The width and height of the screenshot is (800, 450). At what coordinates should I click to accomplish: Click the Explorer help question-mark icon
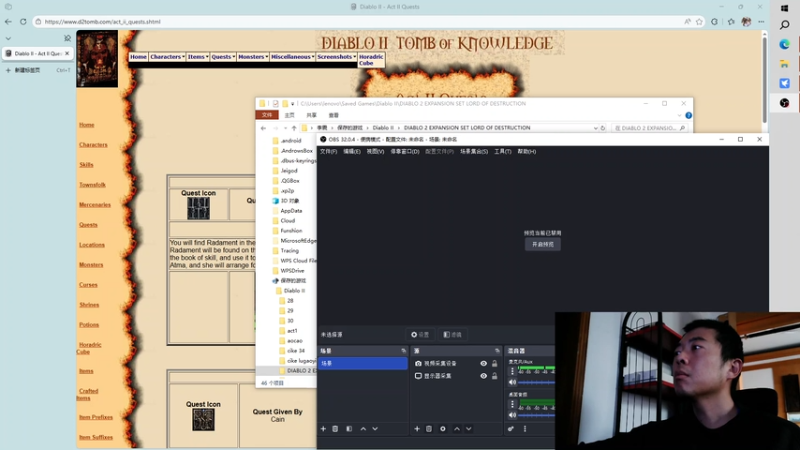[688, 115]
